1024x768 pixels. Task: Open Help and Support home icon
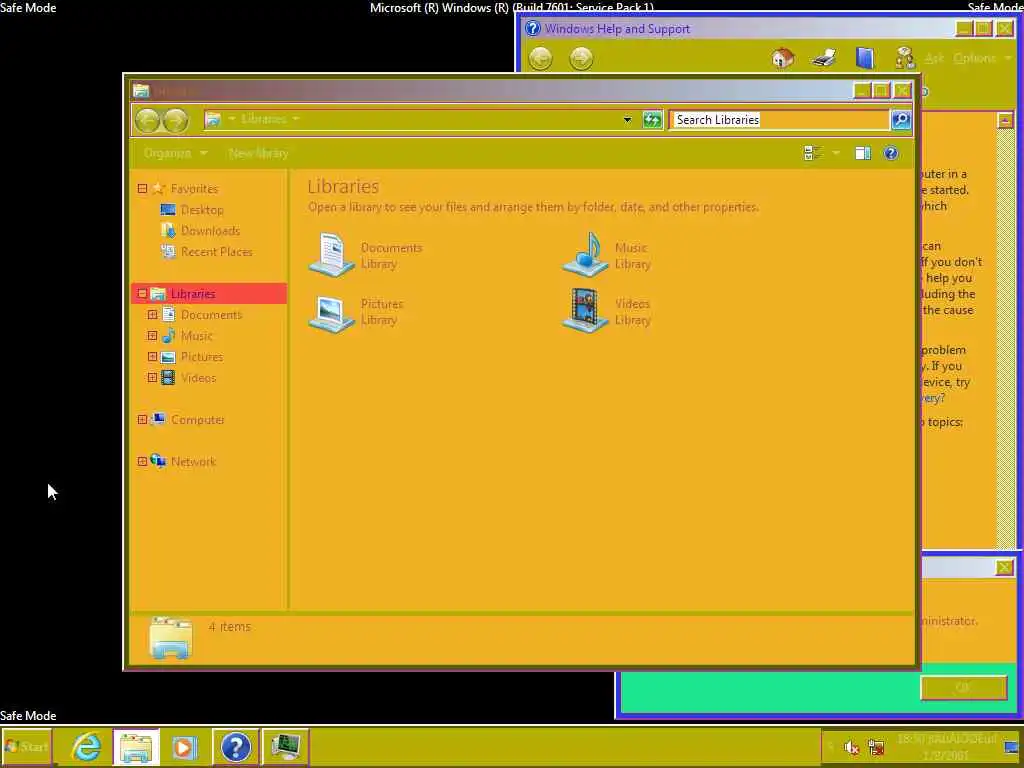click(782, 58)
